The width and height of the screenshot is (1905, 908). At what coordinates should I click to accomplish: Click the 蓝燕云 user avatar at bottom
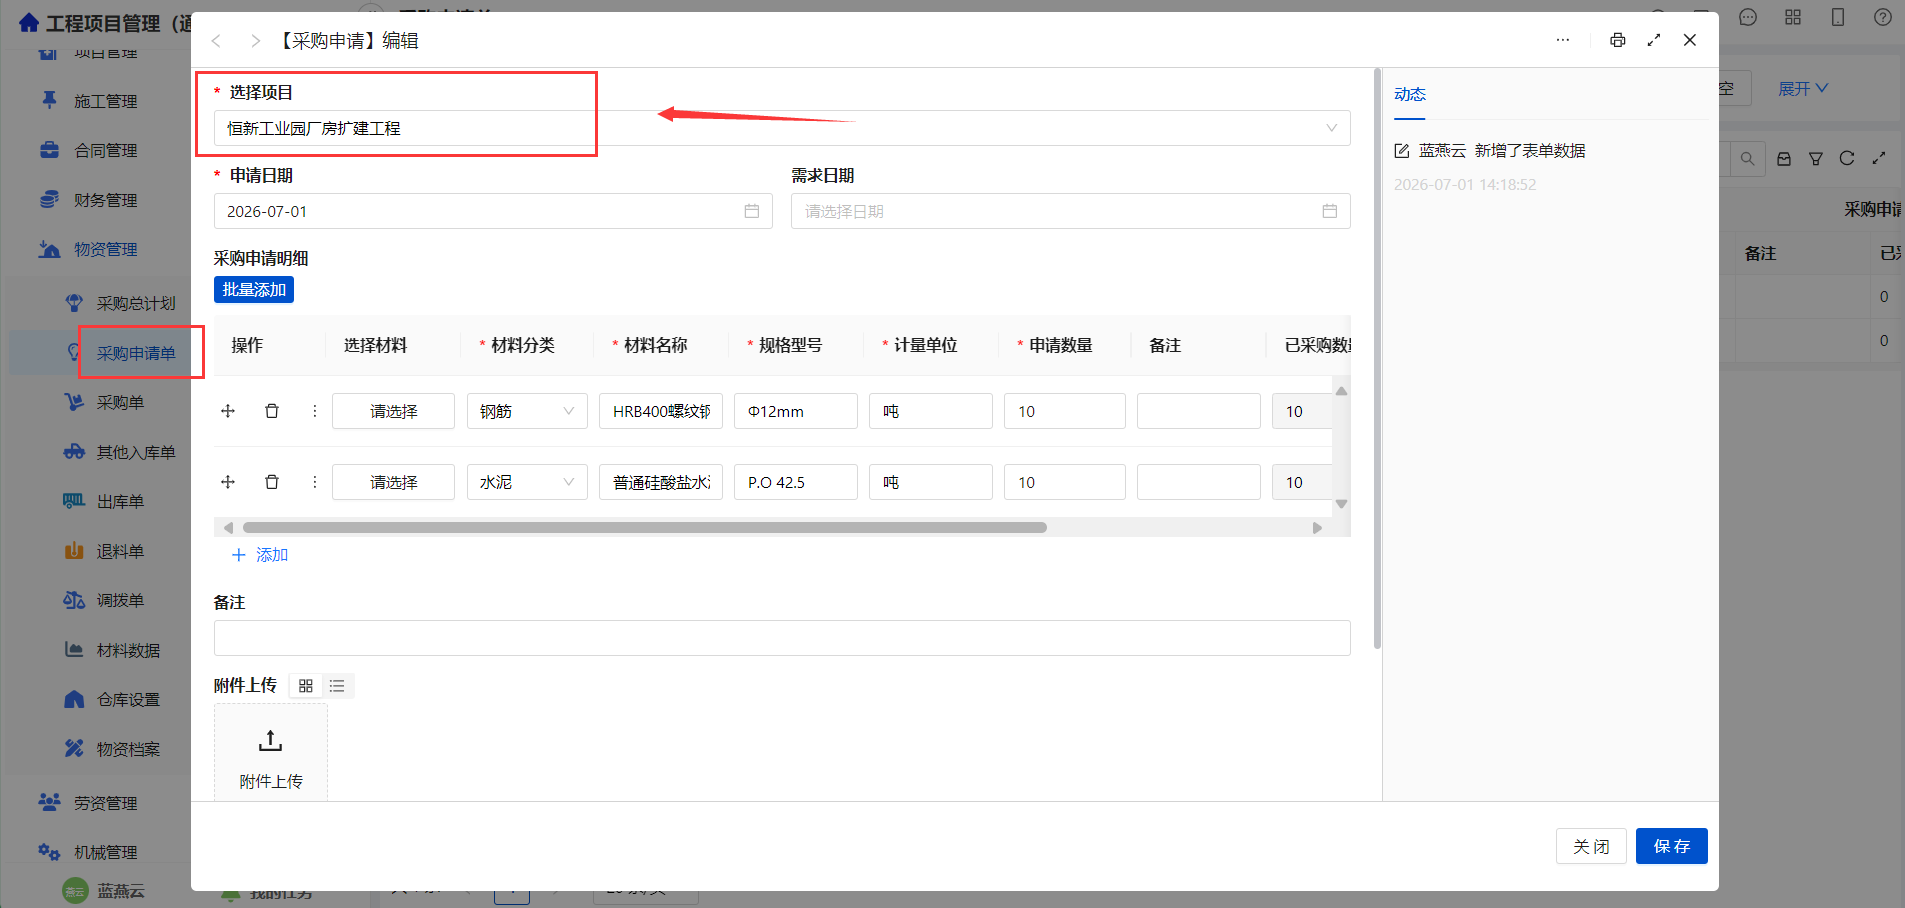75,890
